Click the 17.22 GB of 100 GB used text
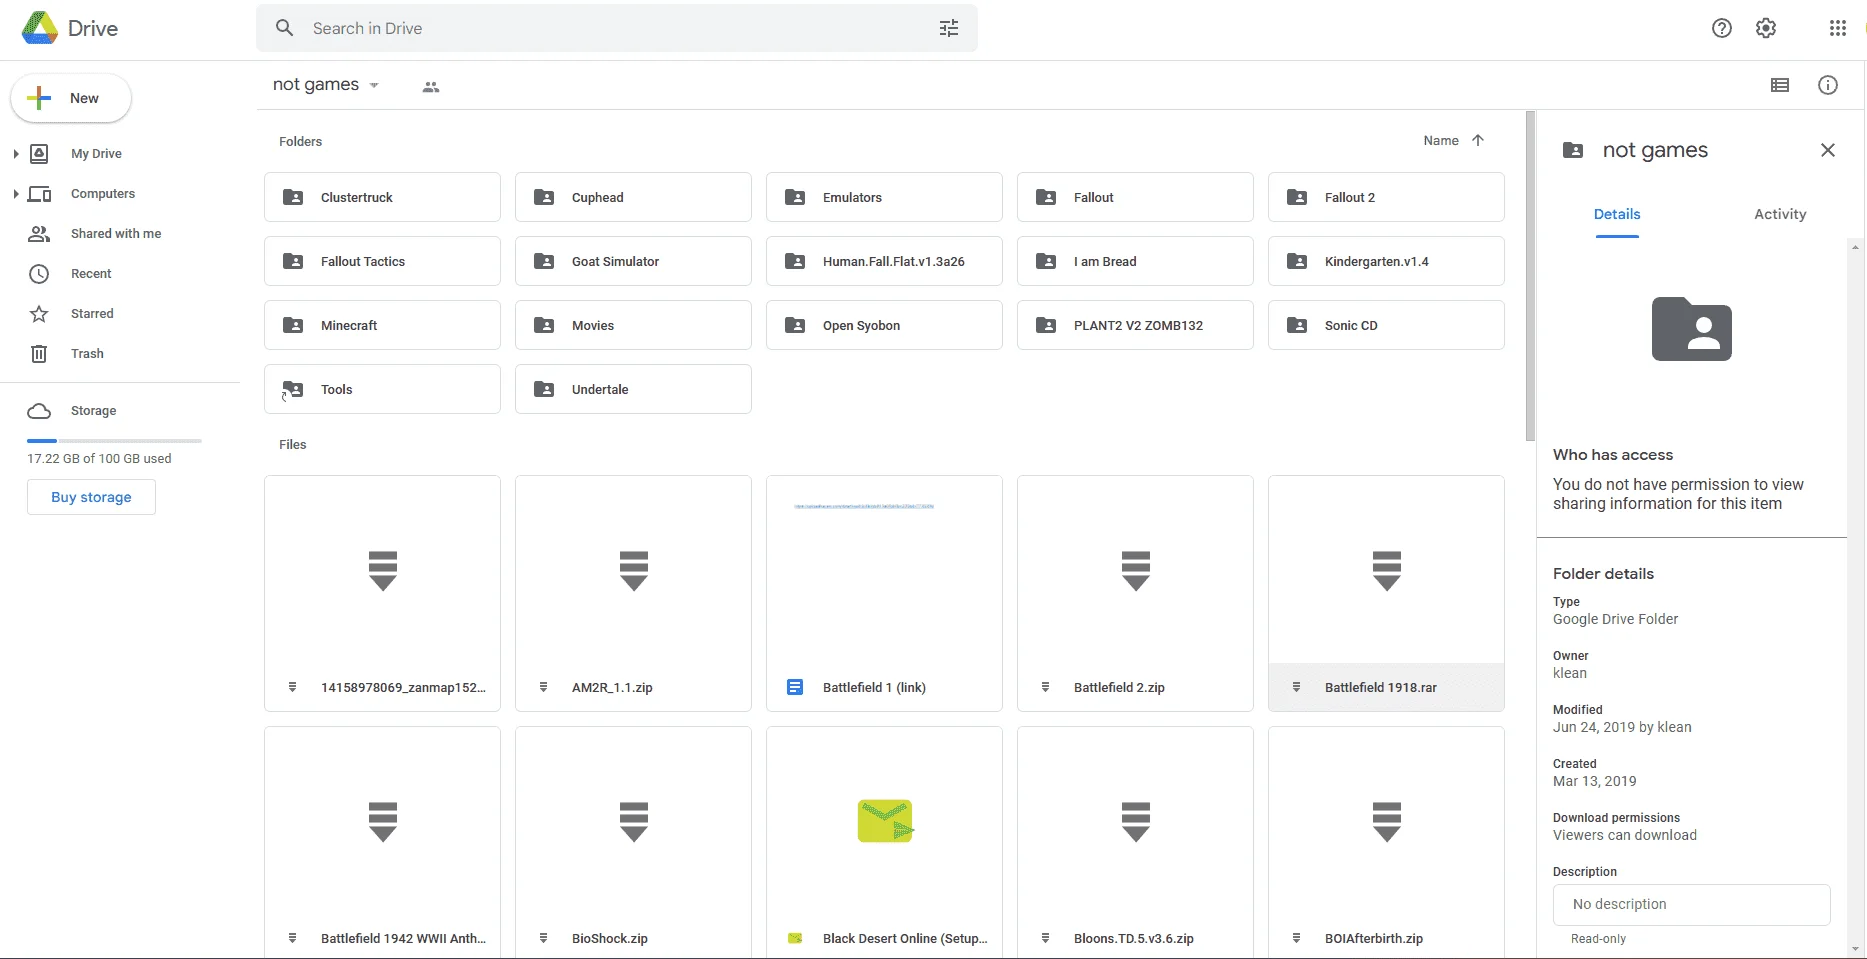Viewport: 1867px width, 959px height. pos(99,459)
